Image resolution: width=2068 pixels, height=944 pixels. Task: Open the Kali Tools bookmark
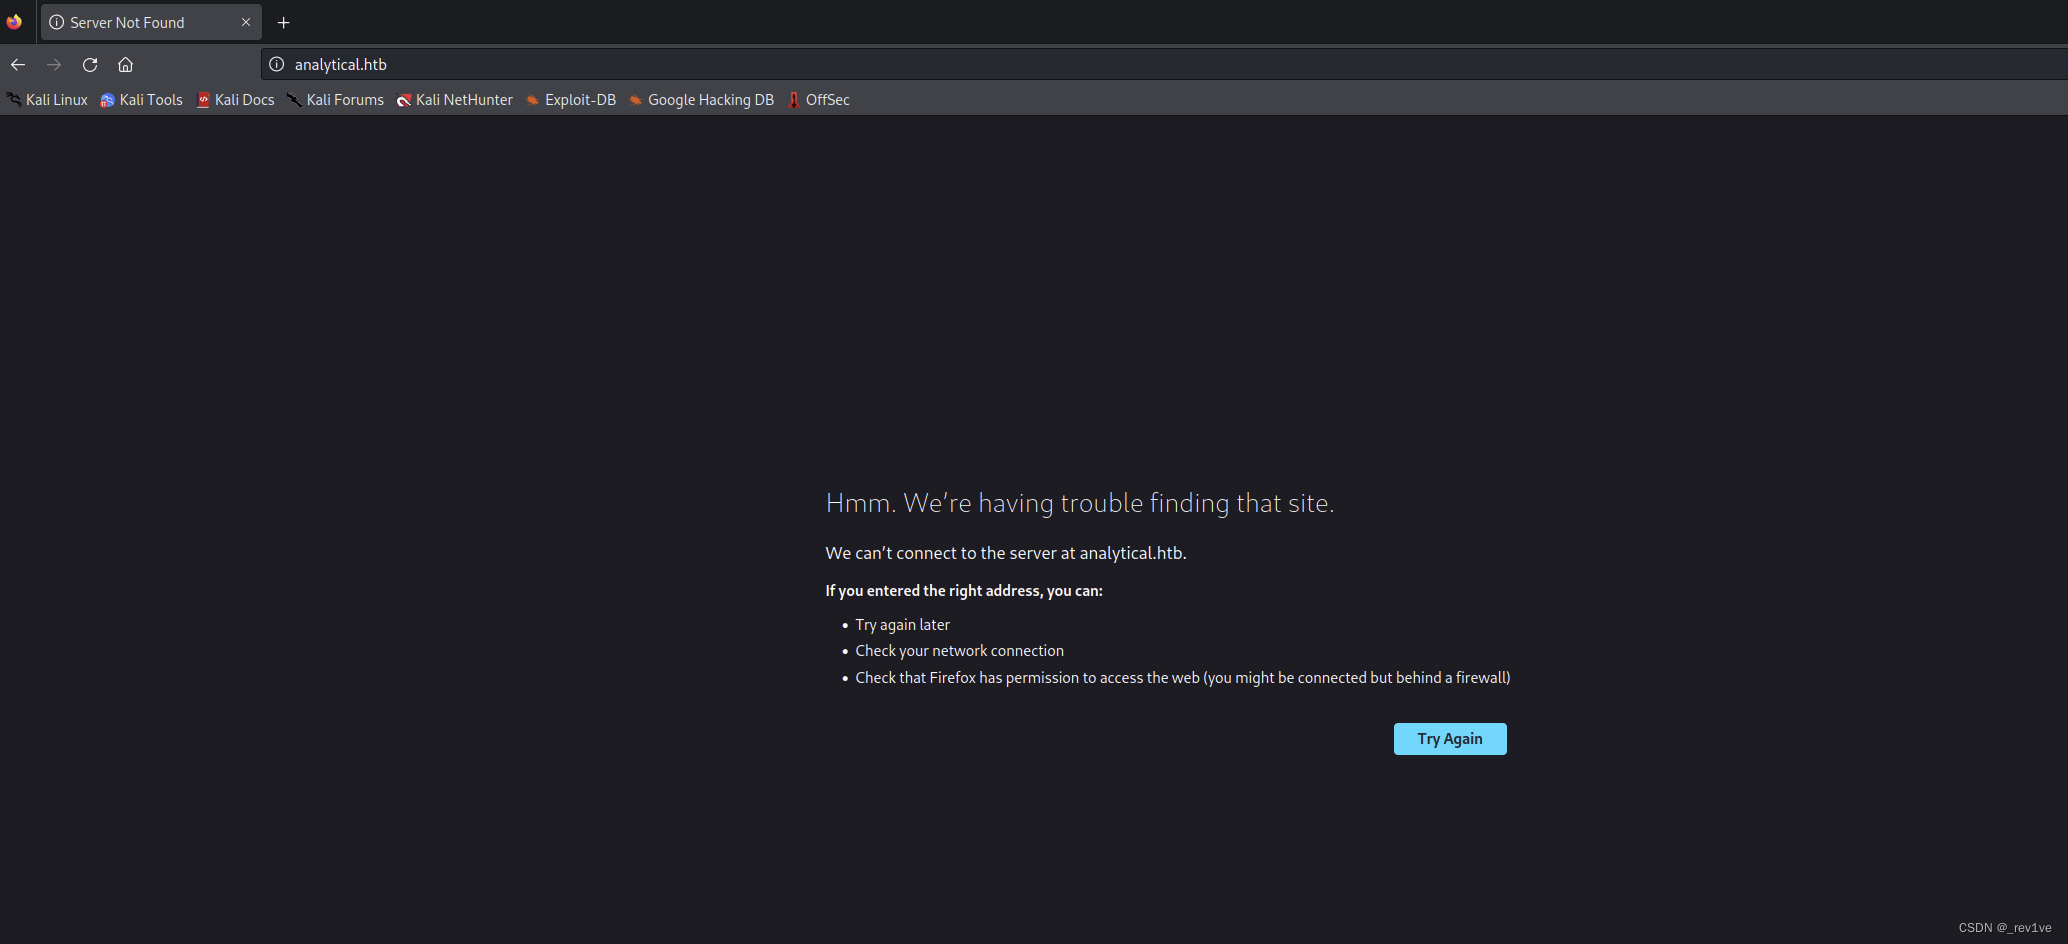tap(141, 100)
